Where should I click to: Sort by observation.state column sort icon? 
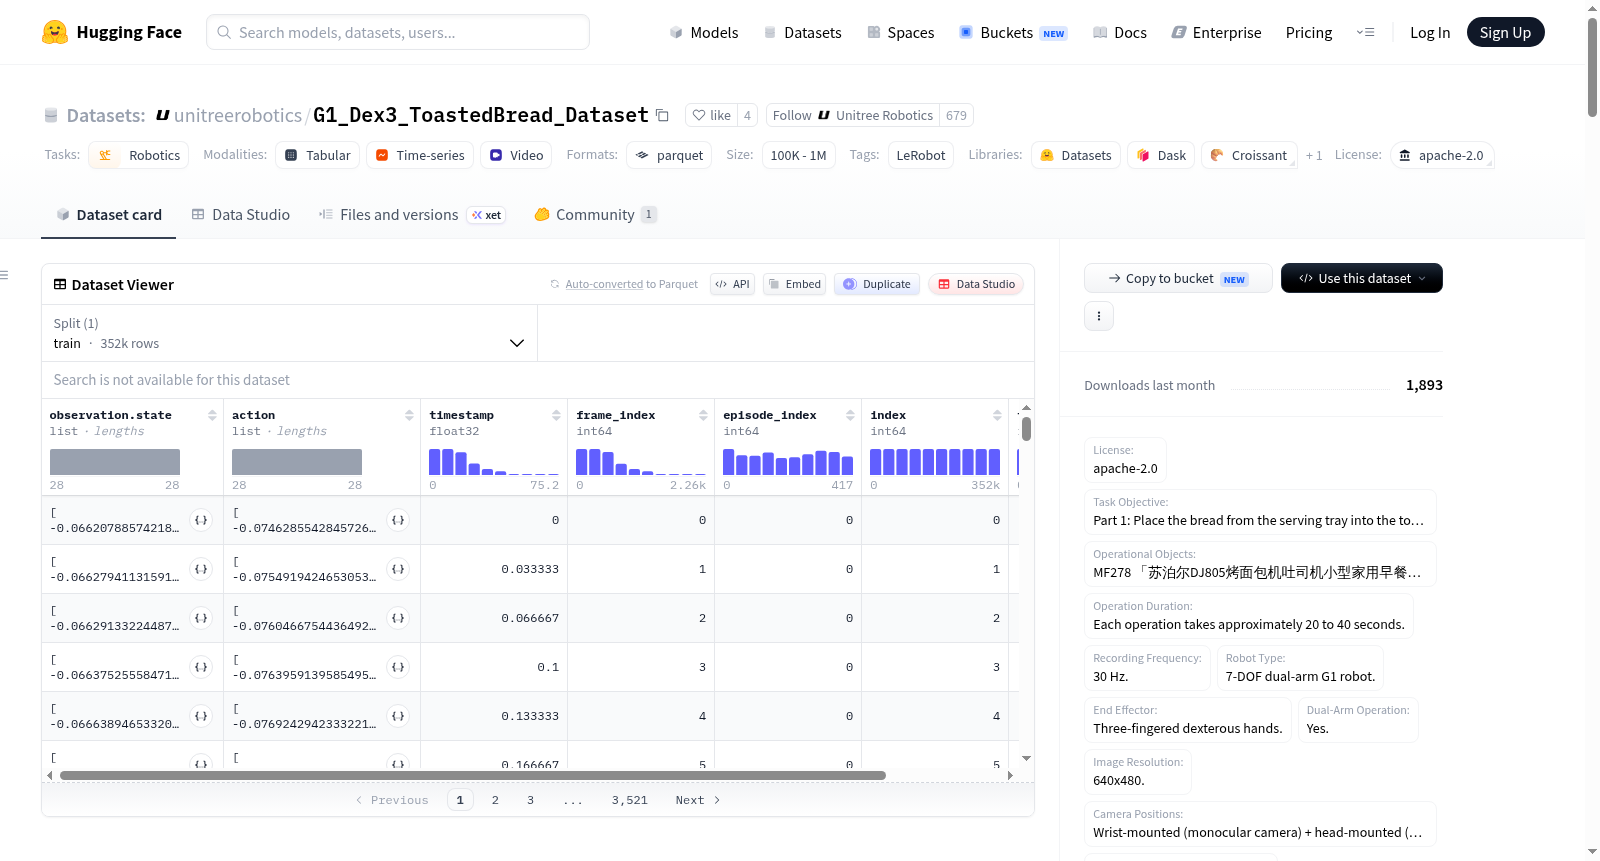pyautogui.click(x=212, y=415)
